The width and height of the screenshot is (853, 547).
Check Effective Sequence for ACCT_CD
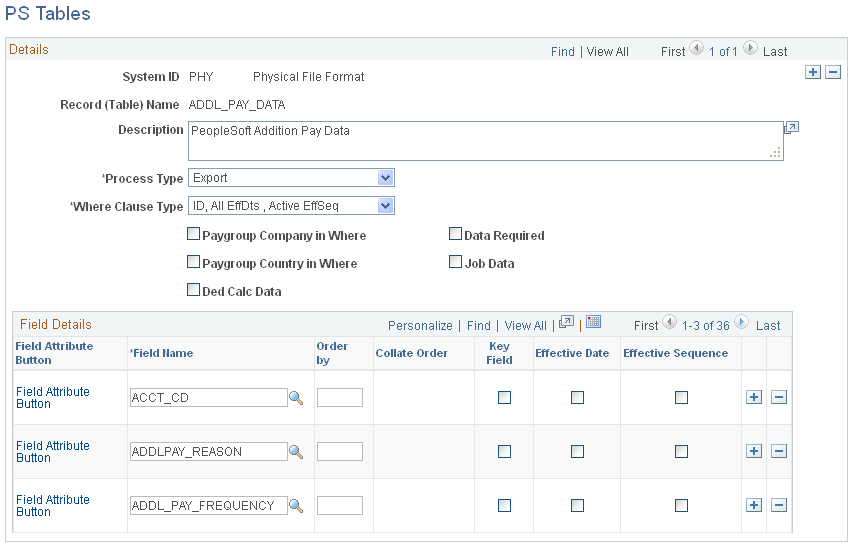(681, 397)
